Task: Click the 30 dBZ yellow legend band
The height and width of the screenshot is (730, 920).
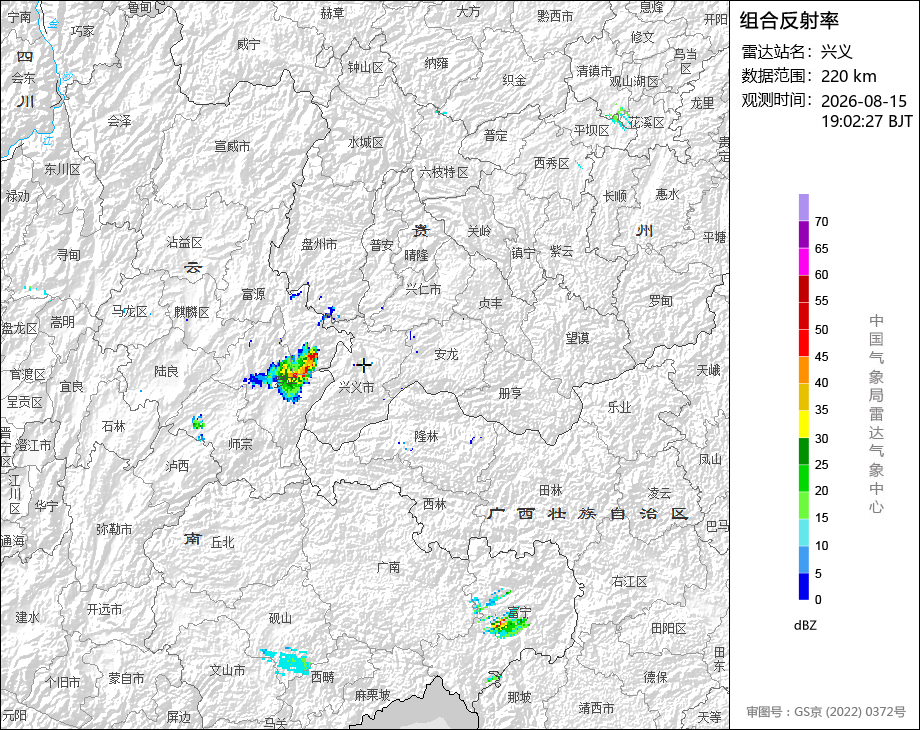Action: [x=804, y=424]
